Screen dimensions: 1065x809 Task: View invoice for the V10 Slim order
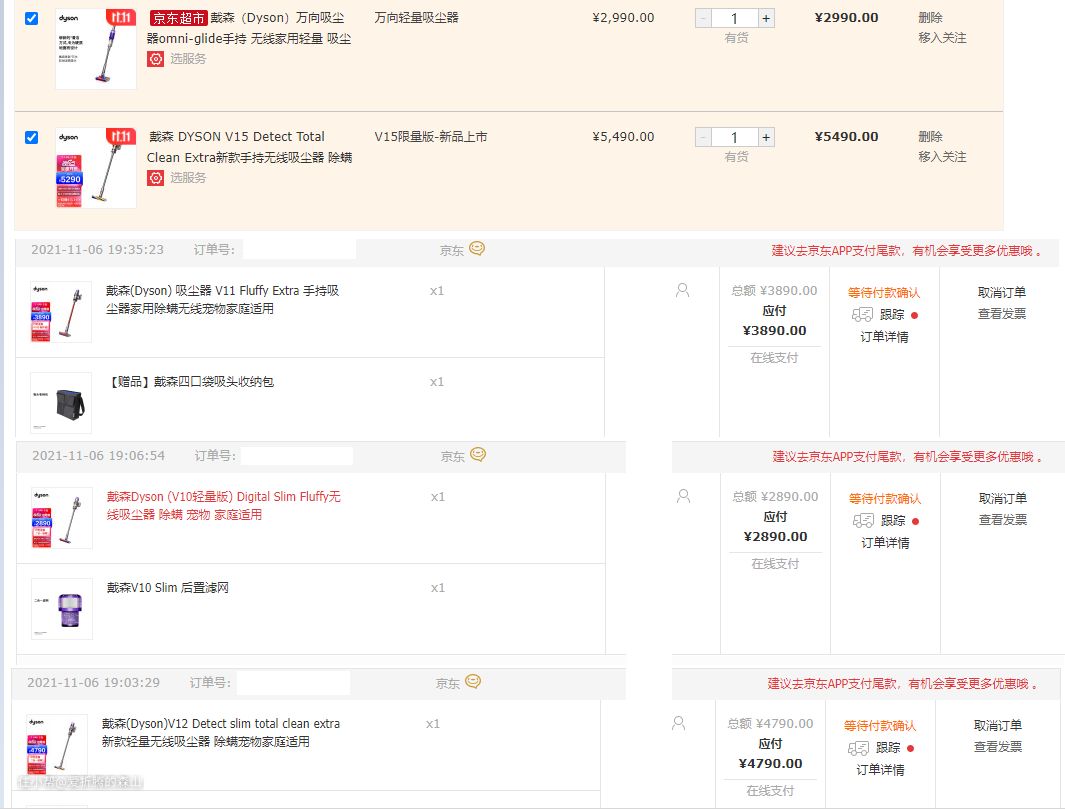[1003, 520]
